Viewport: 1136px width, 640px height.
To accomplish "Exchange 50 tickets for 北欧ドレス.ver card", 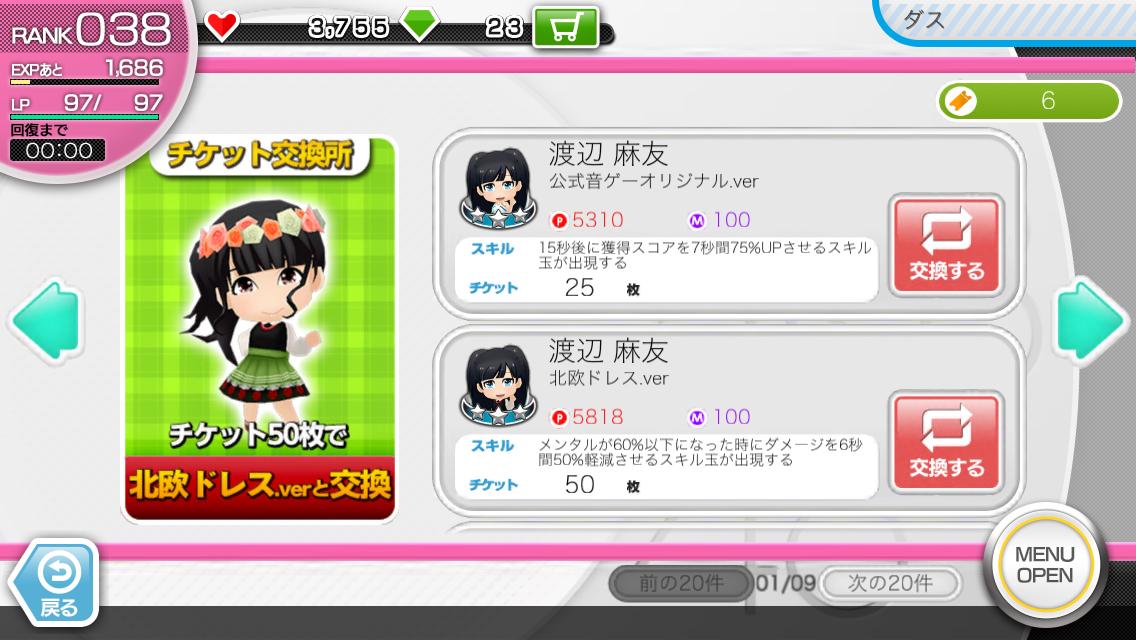I will pyautogui.click(x=946, y=443).
